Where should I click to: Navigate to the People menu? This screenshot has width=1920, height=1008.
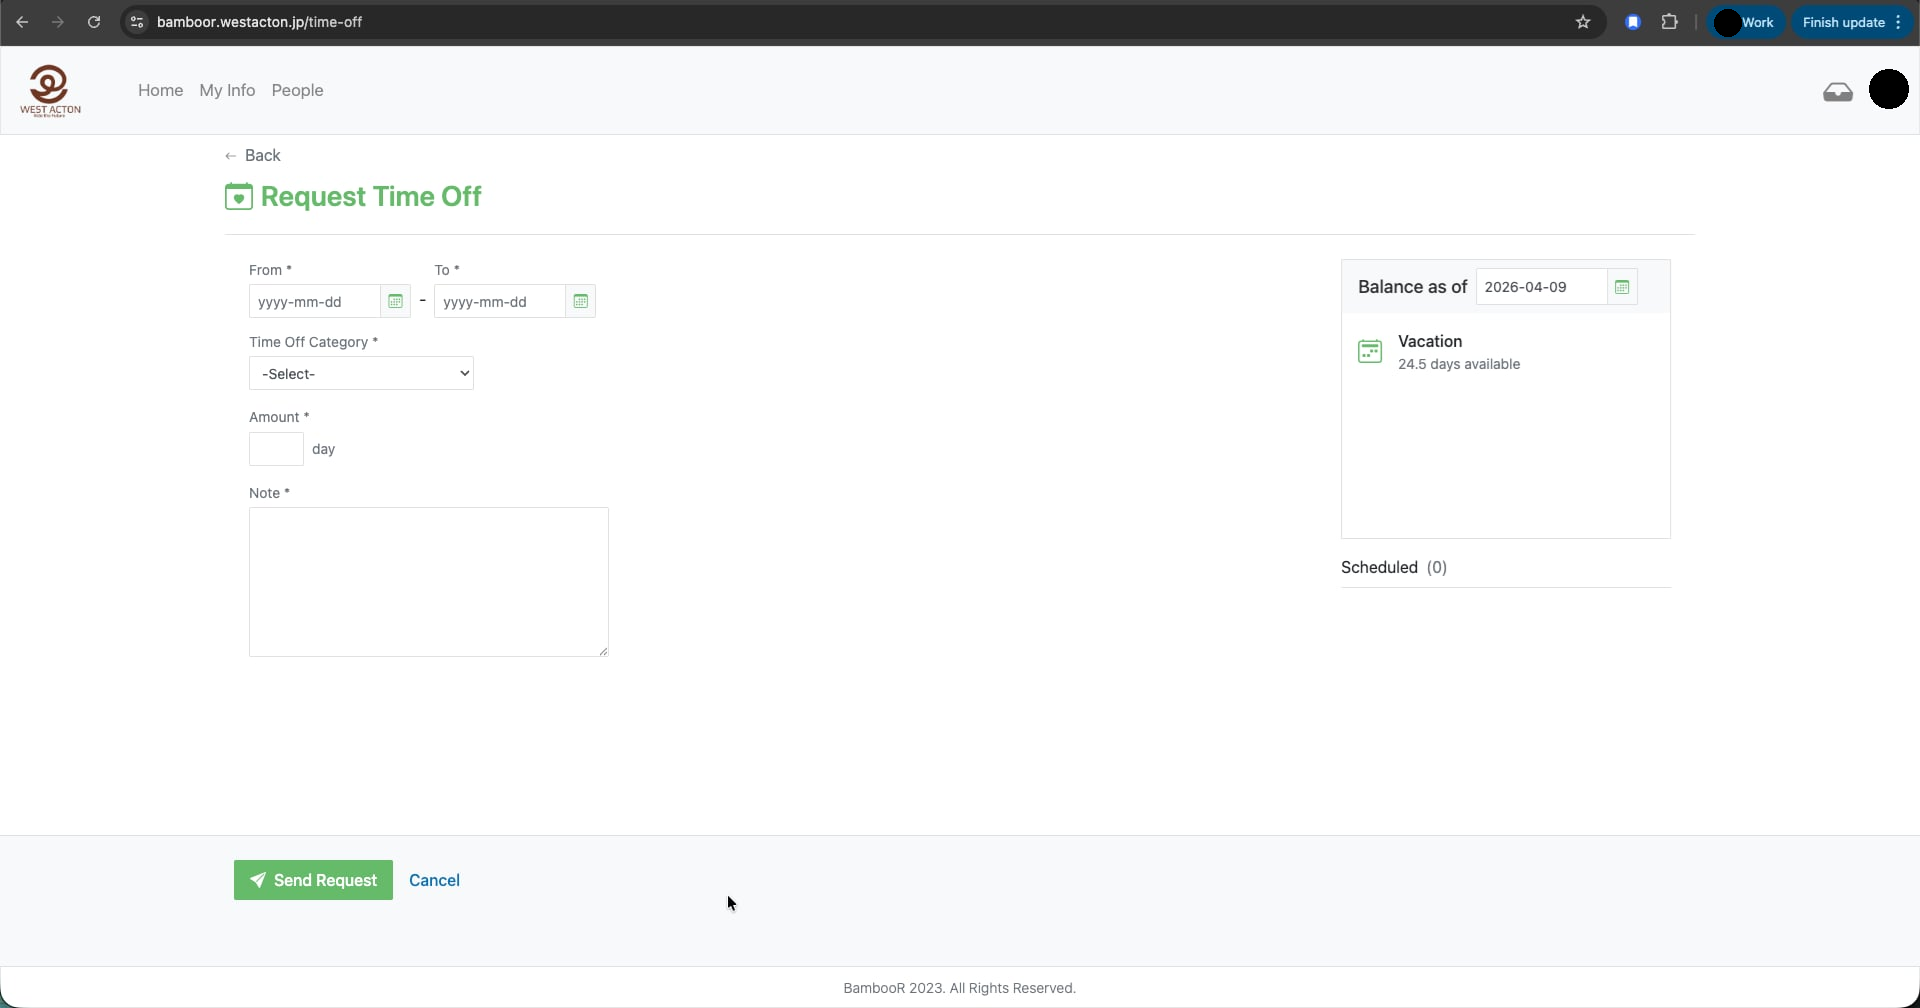point(297,90)
